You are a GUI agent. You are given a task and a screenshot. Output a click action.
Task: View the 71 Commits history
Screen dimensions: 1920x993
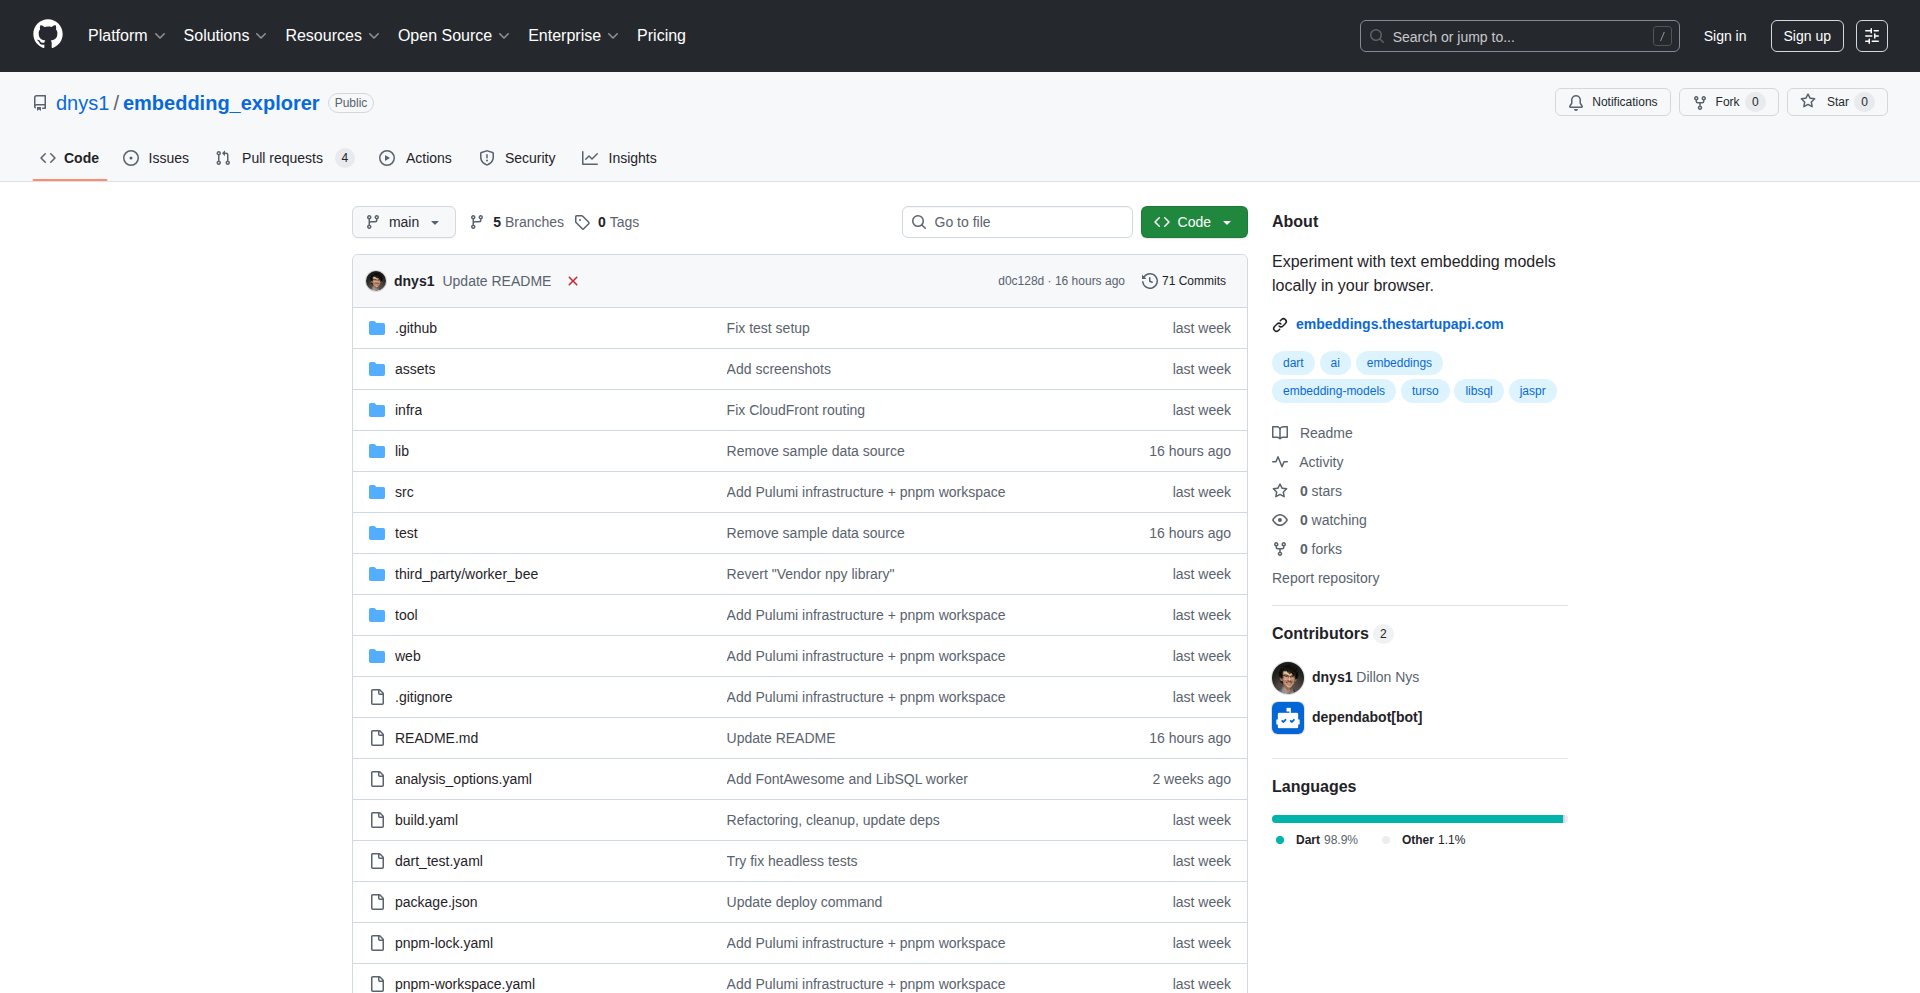pos(1184,281)
